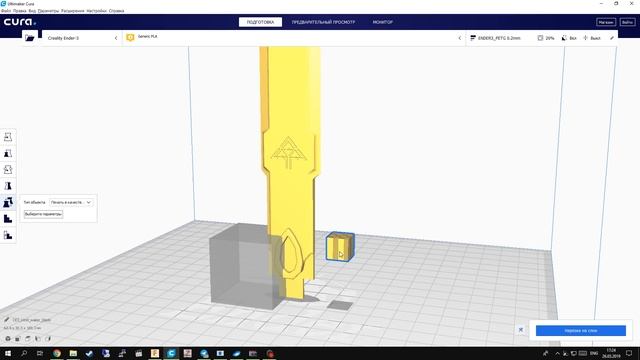Click the Cura icon in the taskbar

pos(171,353)
